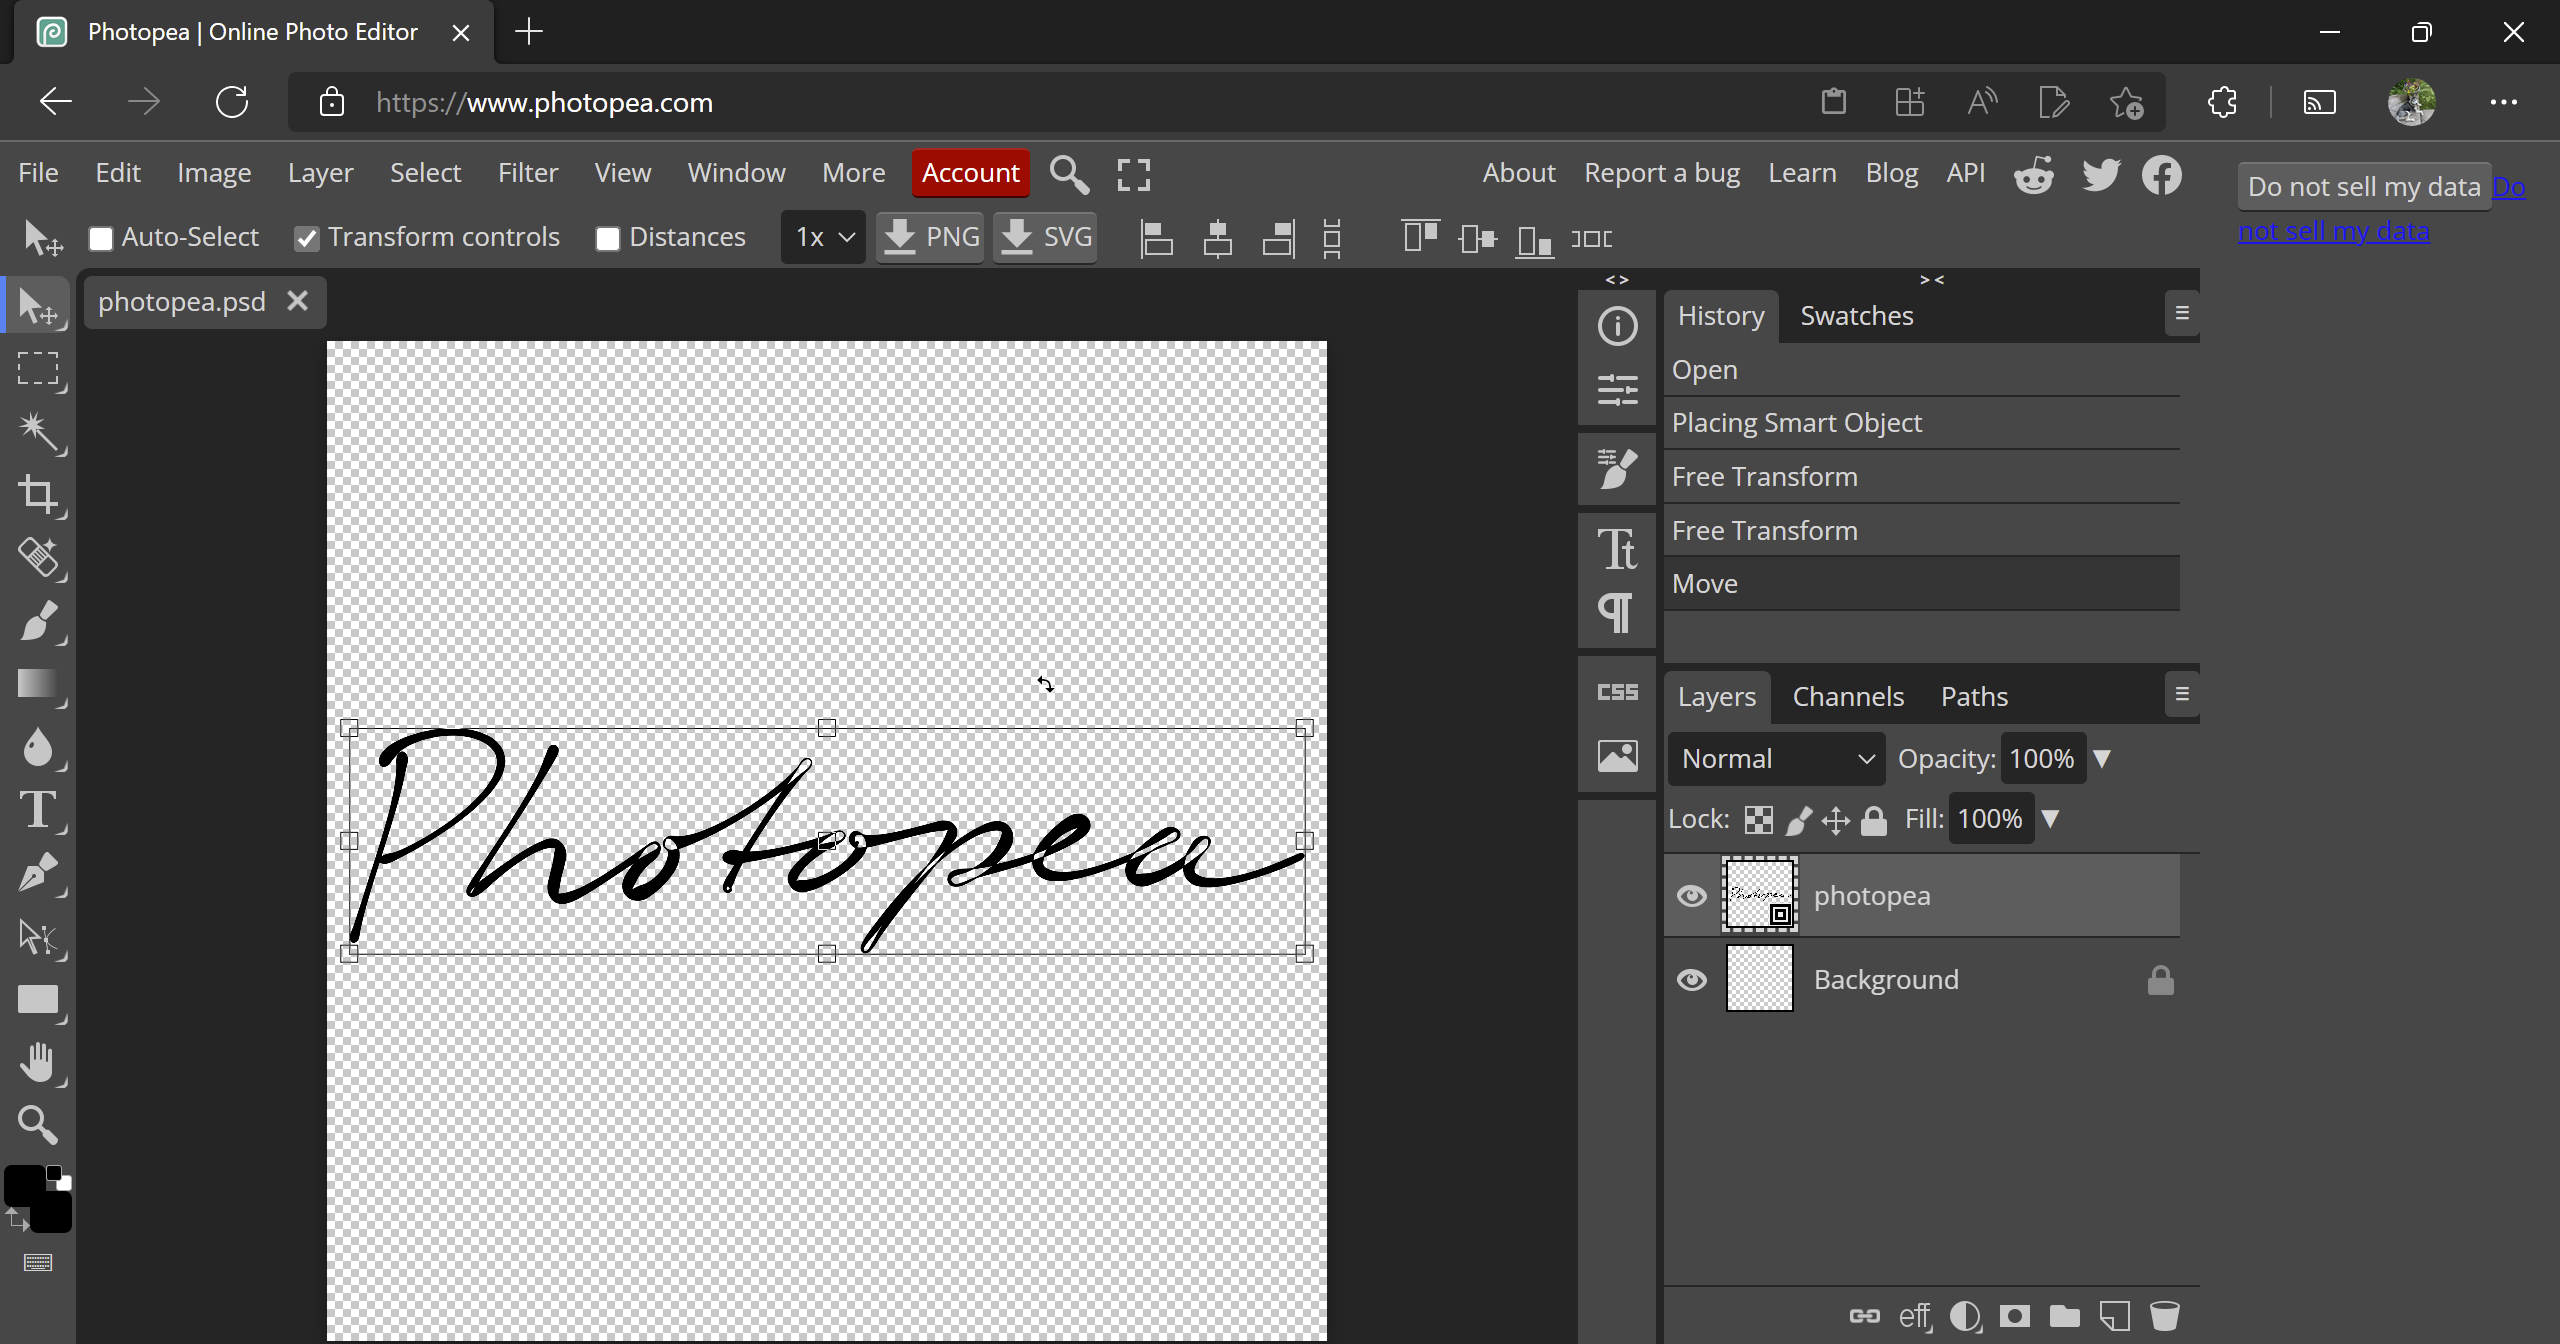Select the Magic Wand tool
Viewport: 2560px width, 1344px height.
pyautogui.click(x=38, y=431)
